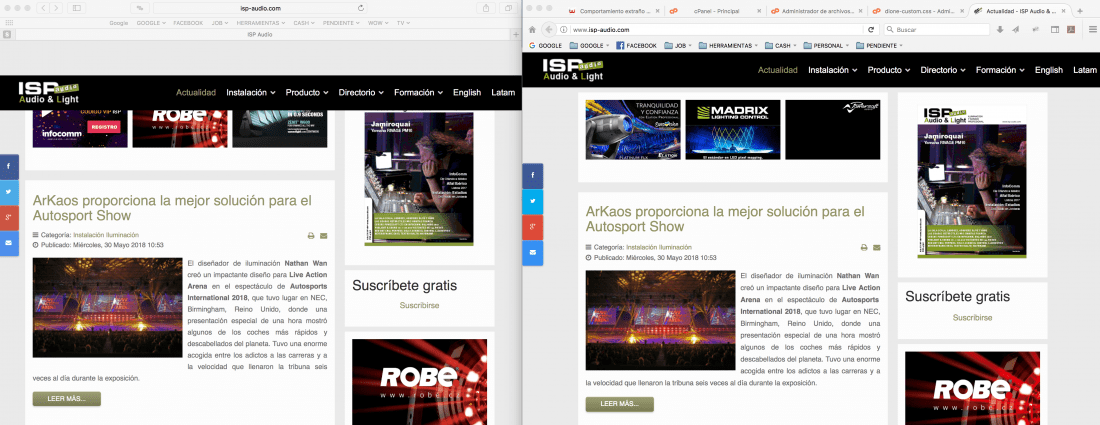Email the article in Firefox page
The width and height of the screenshot is (1100, 425).
(877, 248)
